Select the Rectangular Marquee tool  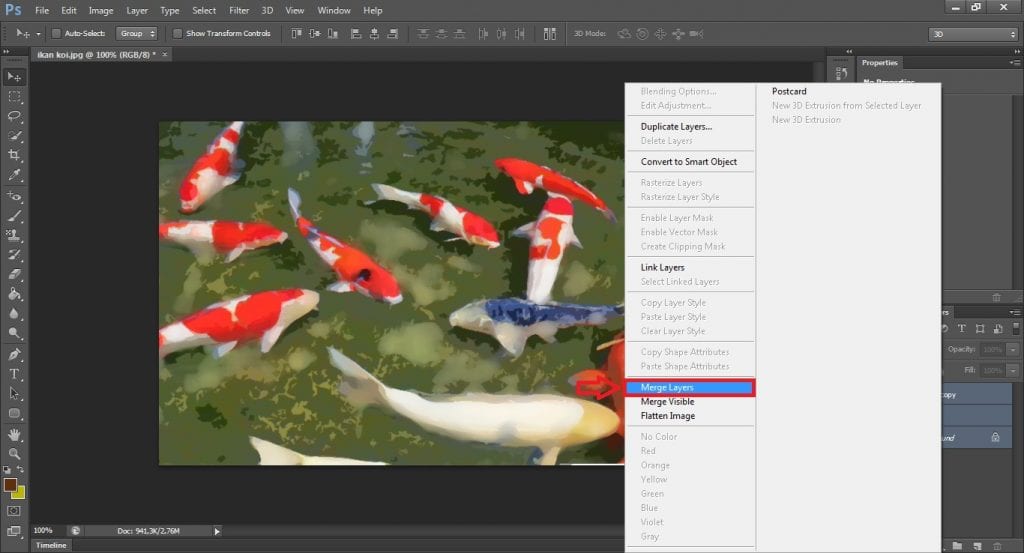(14, 96)
